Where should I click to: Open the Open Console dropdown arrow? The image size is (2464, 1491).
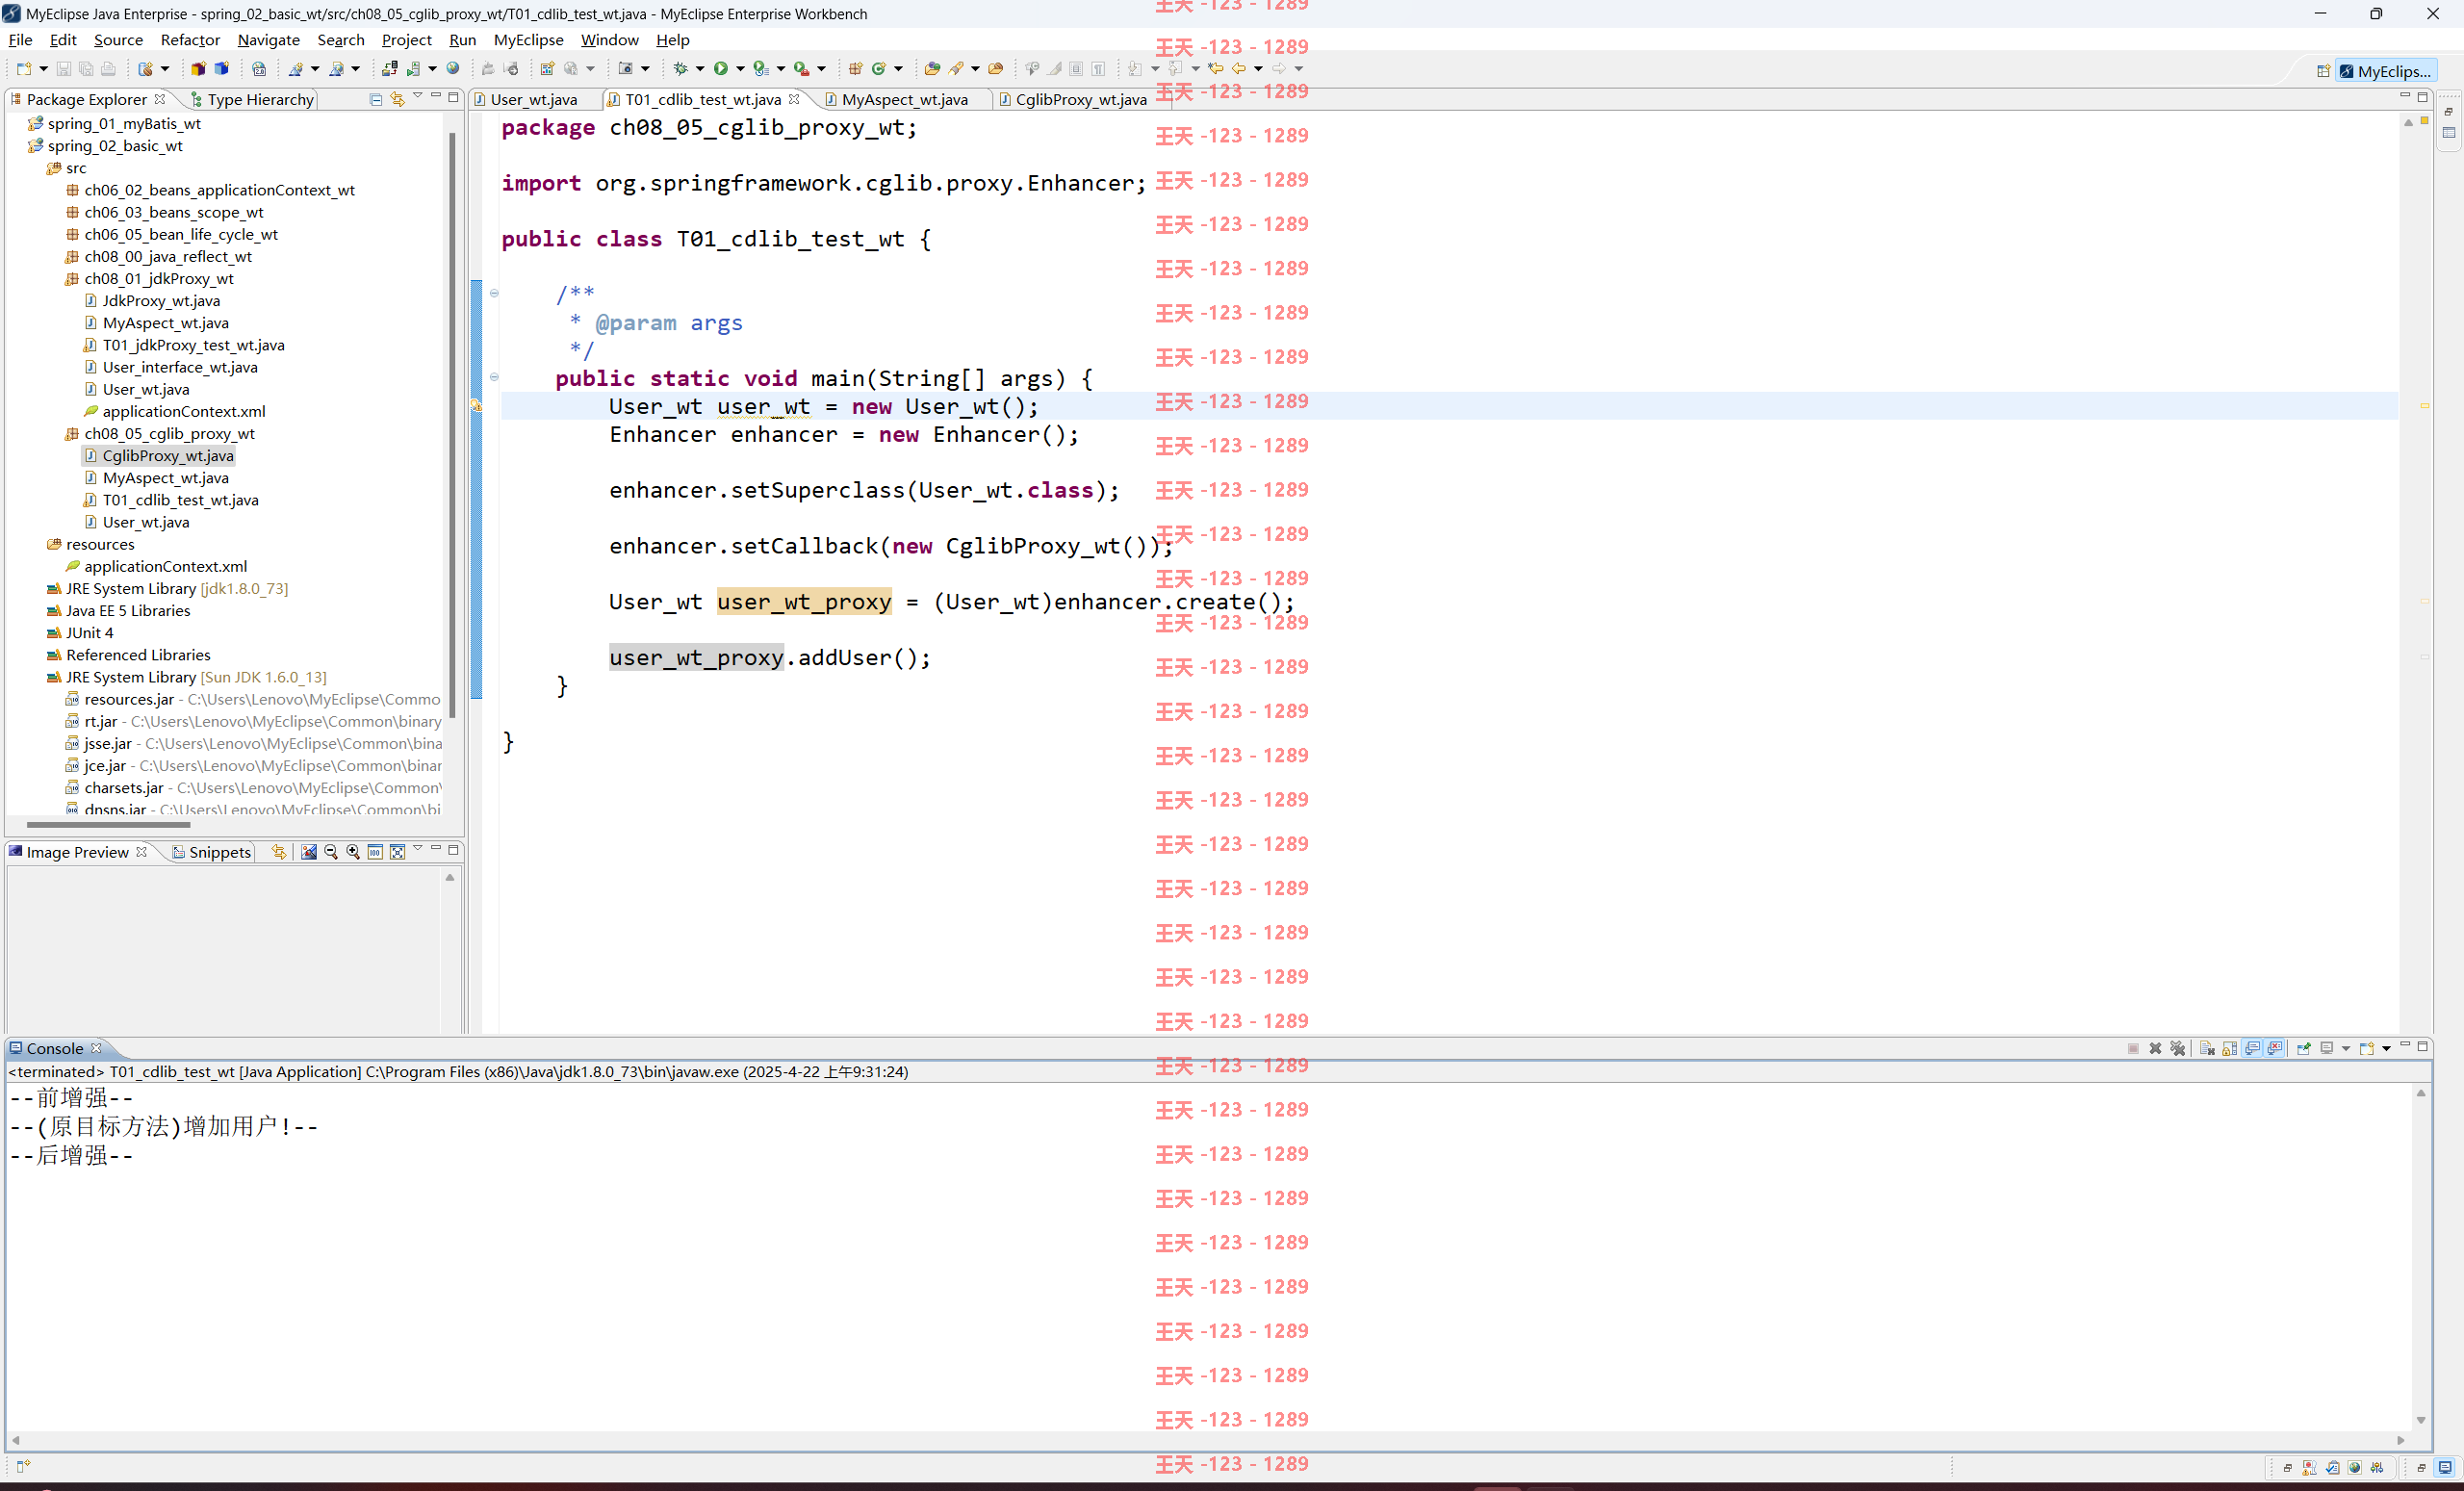tap(2386, 1048)
